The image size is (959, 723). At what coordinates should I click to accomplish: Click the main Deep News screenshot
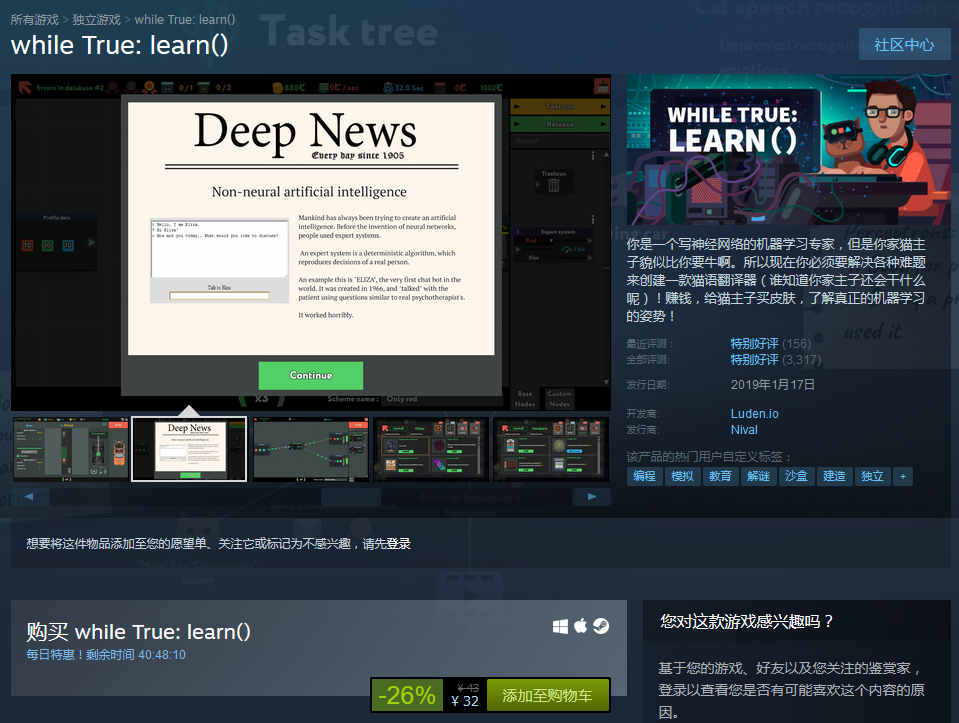point(311,242)
